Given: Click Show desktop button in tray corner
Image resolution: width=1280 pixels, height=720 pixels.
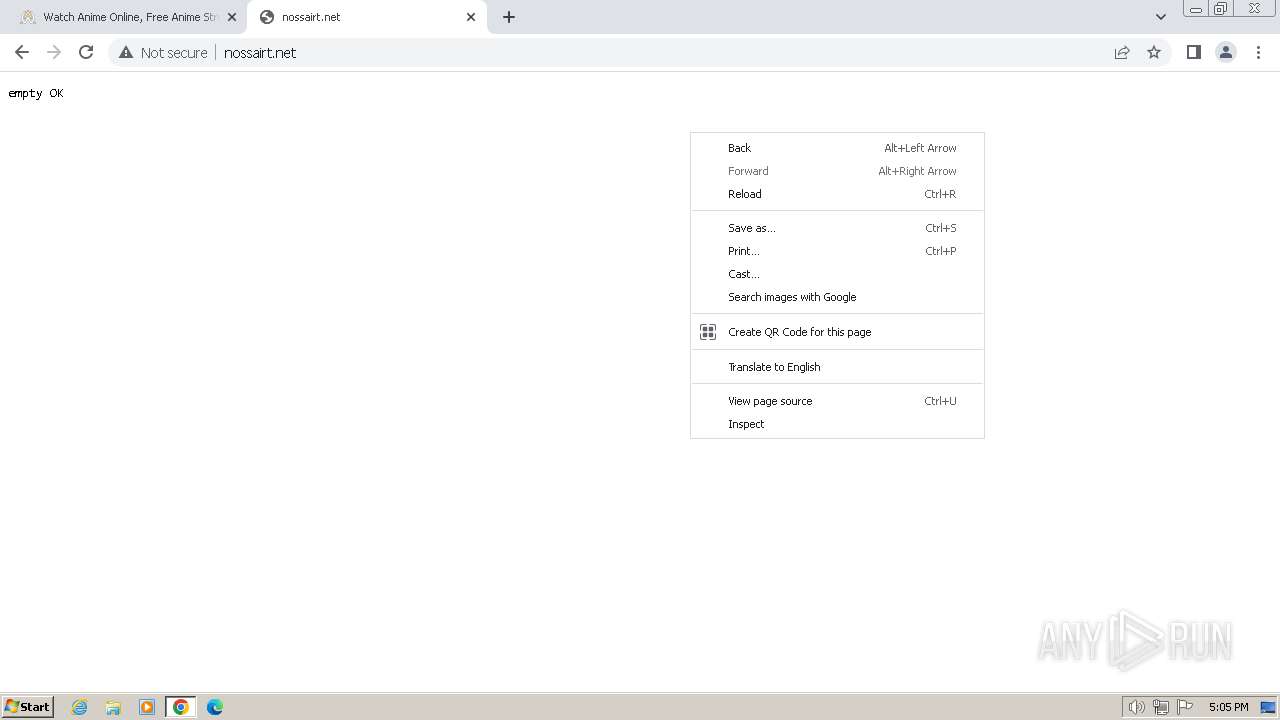Looking at the screenshot, I should click(x=1268, y=707).
